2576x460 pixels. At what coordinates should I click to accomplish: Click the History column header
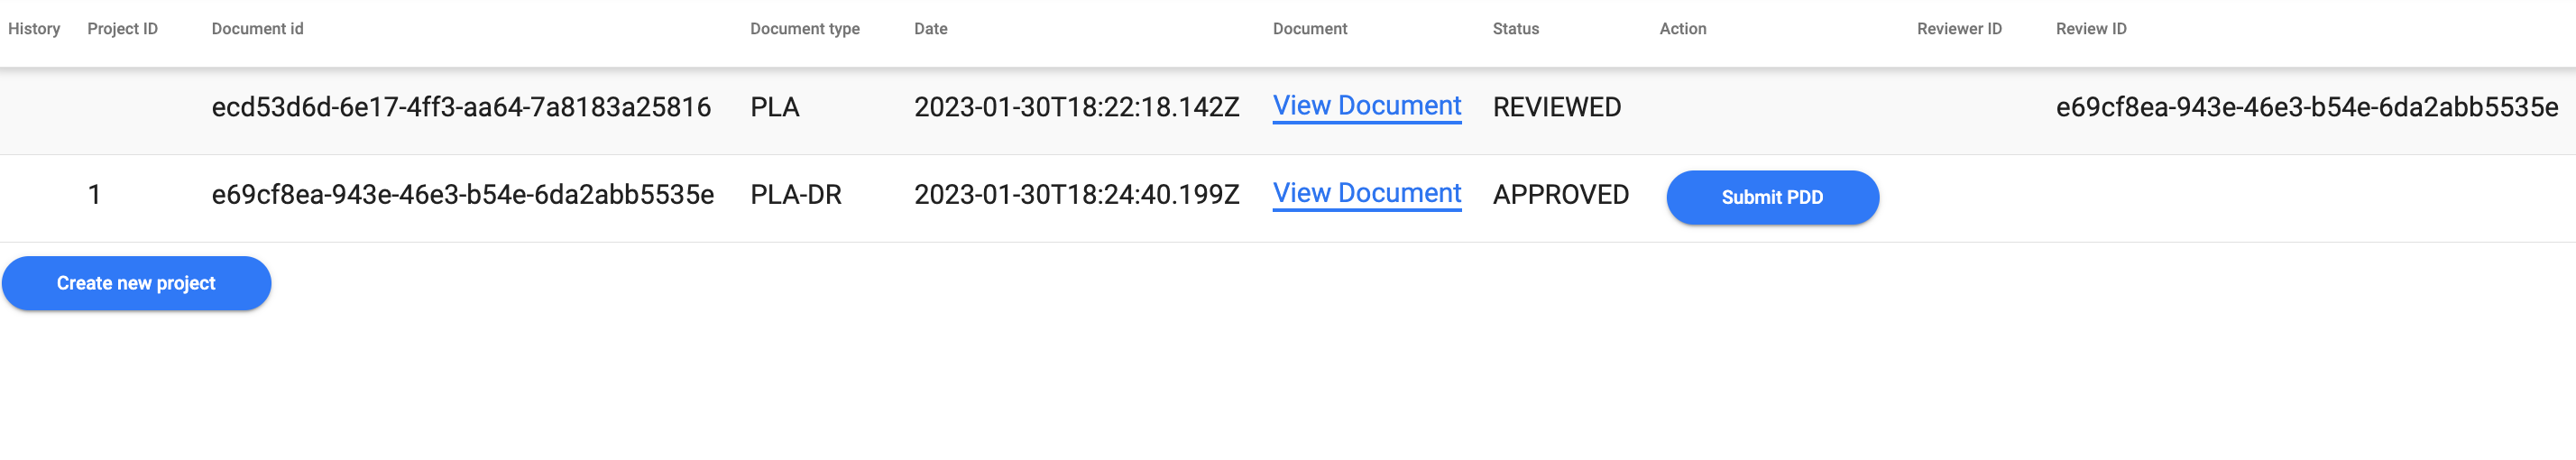tap(34, 29)
